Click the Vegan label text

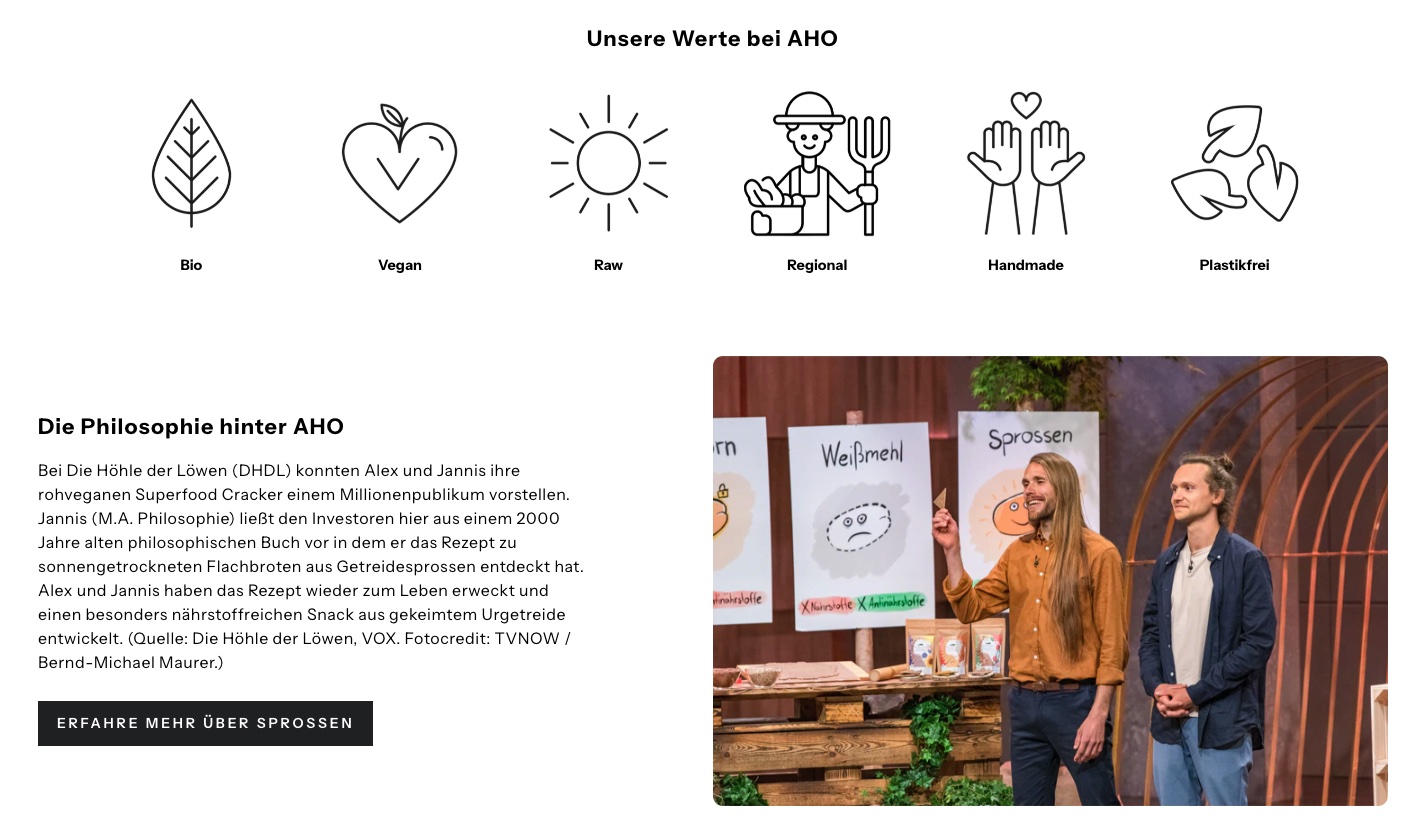(400, 265)
